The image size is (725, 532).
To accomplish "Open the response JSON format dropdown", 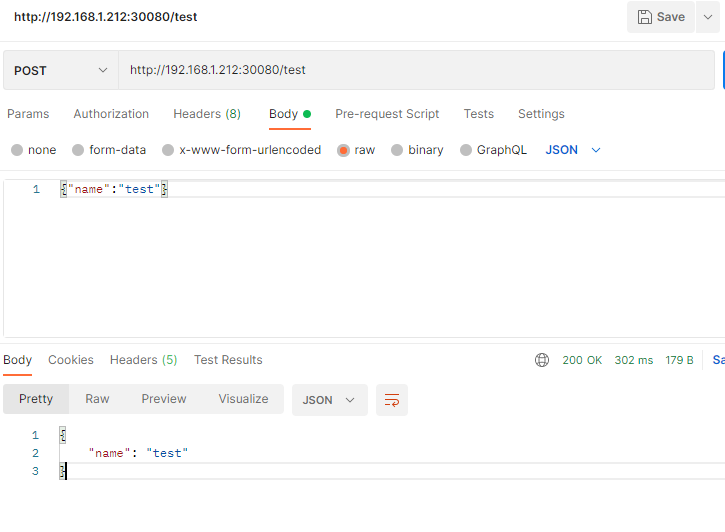I will (x=329, y=400).
